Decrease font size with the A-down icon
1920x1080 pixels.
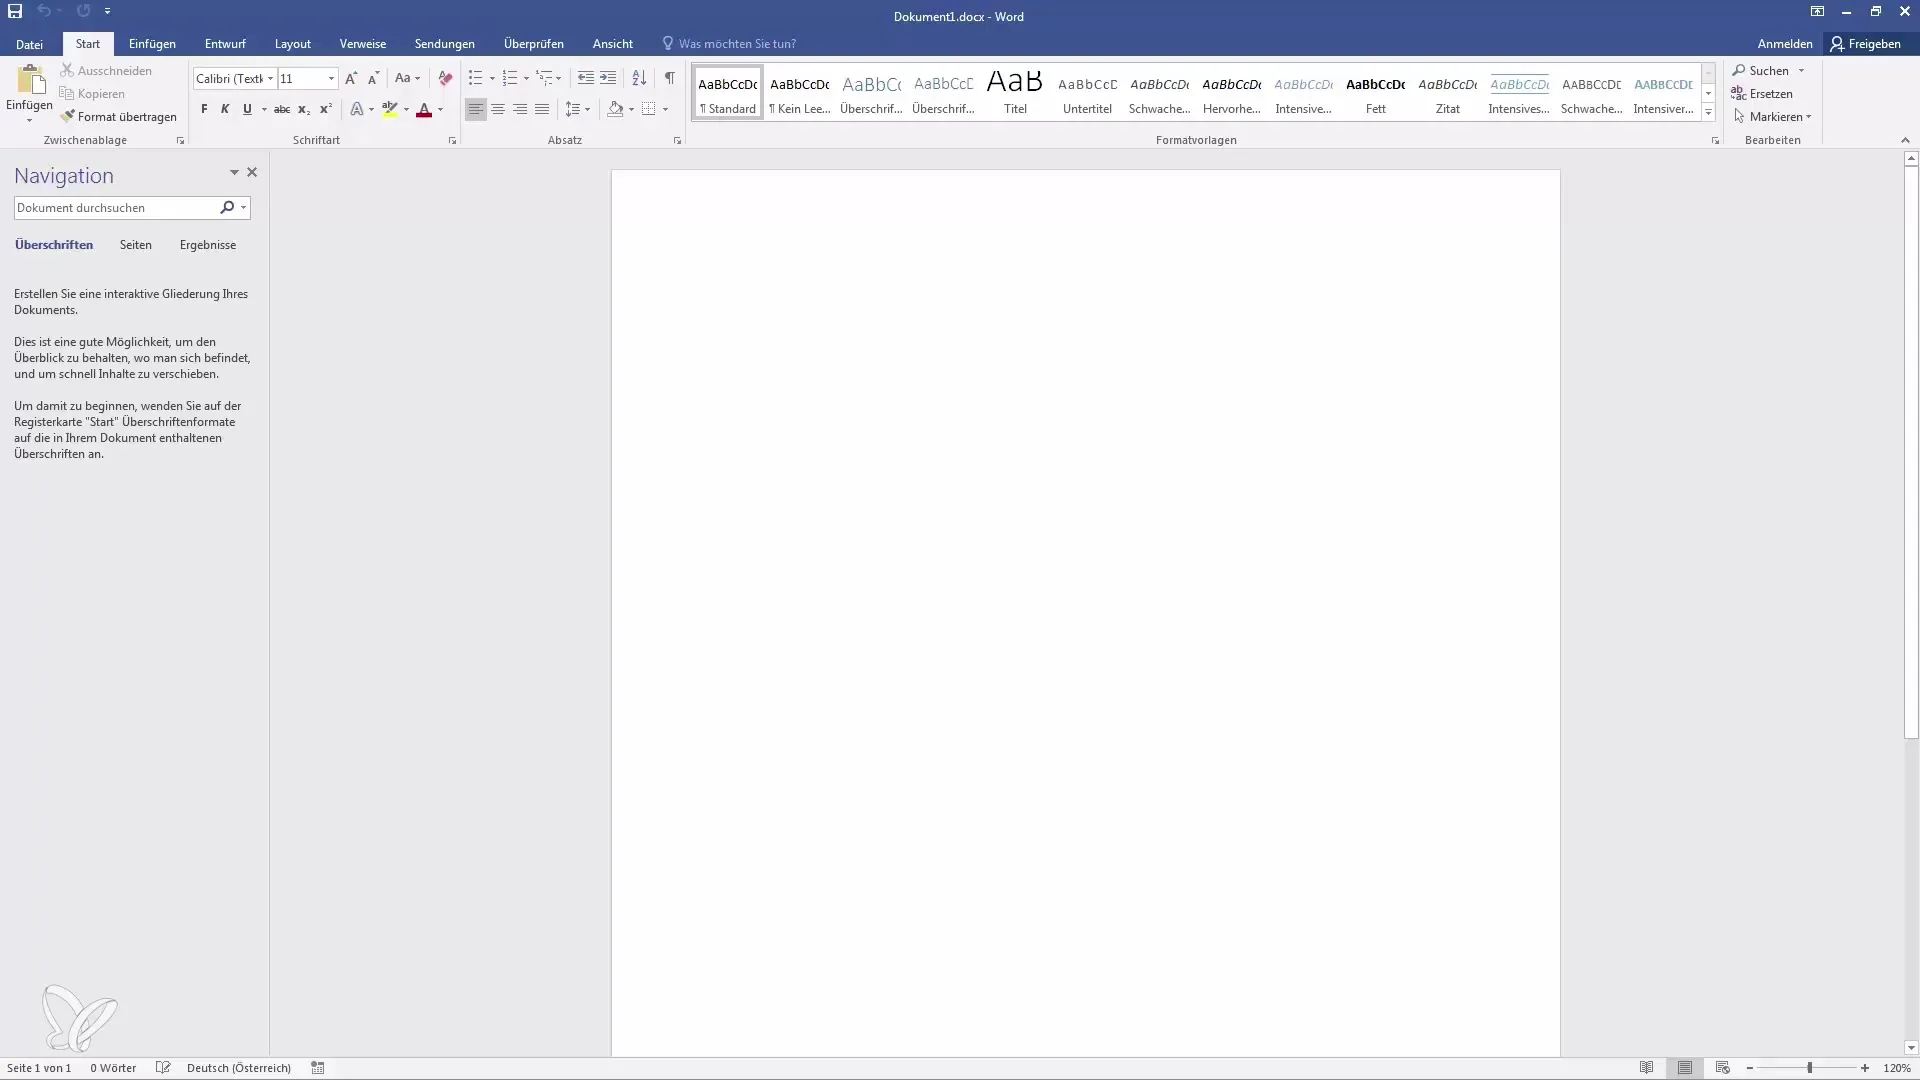(373, 78)
